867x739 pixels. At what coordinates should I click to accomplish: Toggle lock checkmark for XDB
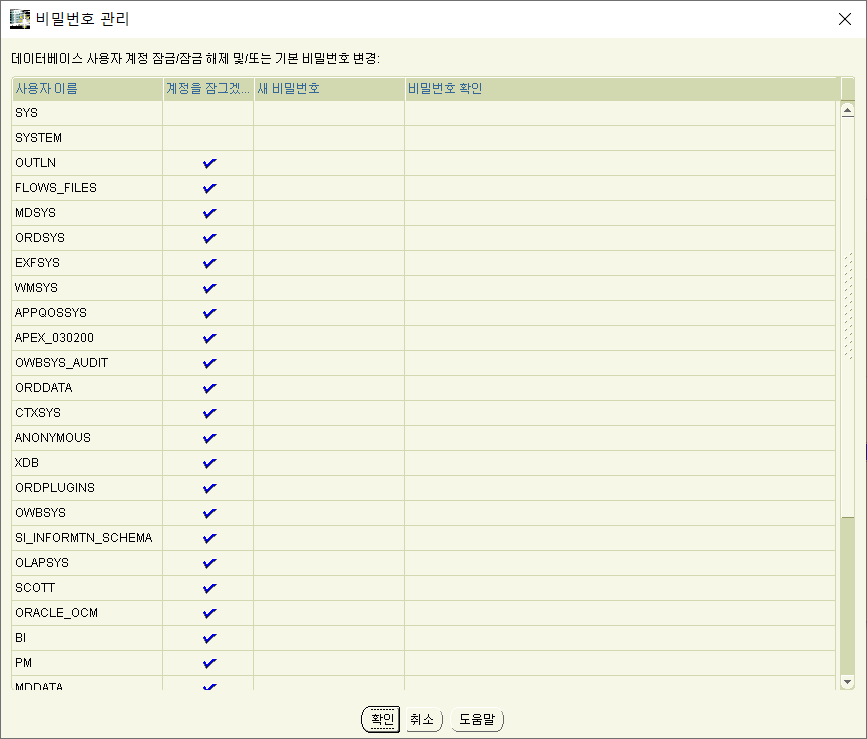pos(209,463)
